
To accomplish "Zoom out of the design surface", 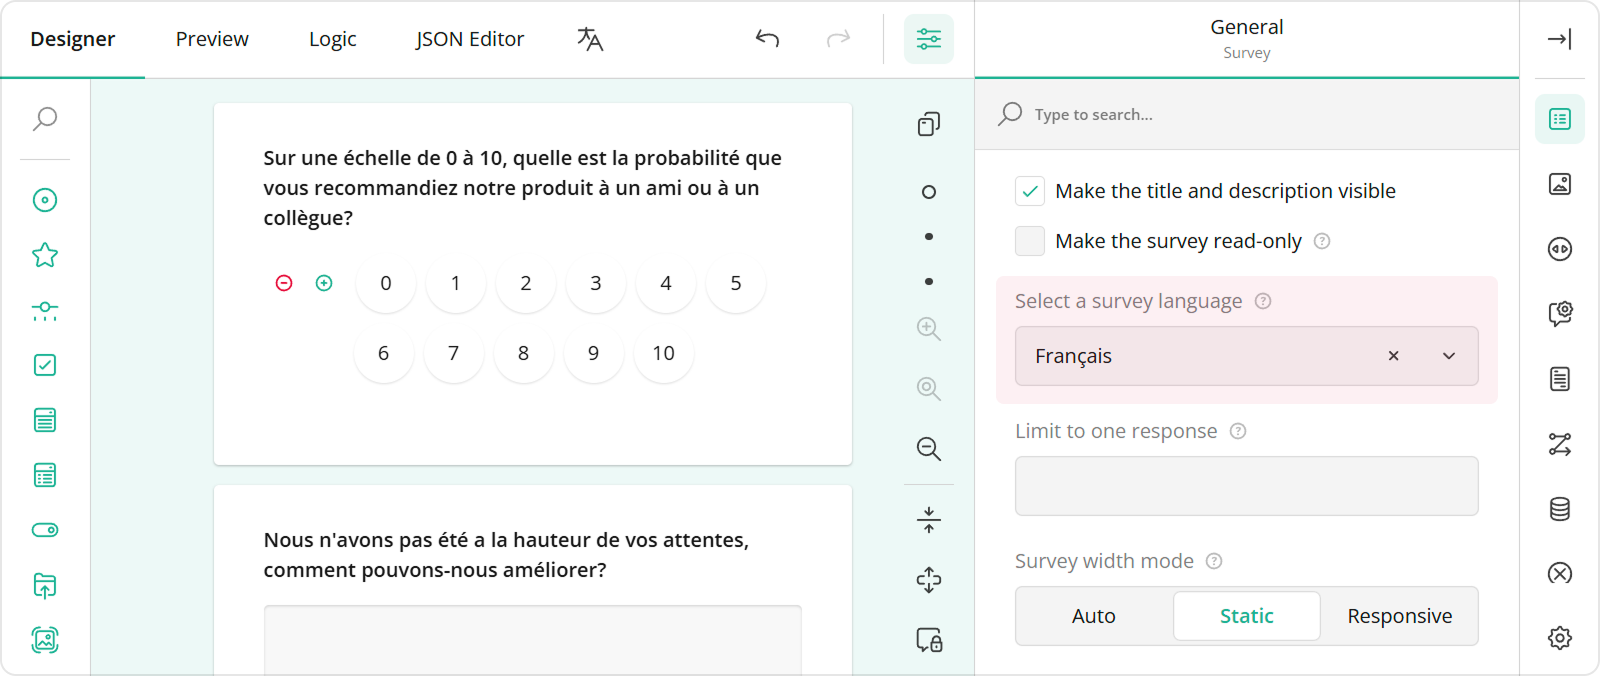I will [929, 449].
